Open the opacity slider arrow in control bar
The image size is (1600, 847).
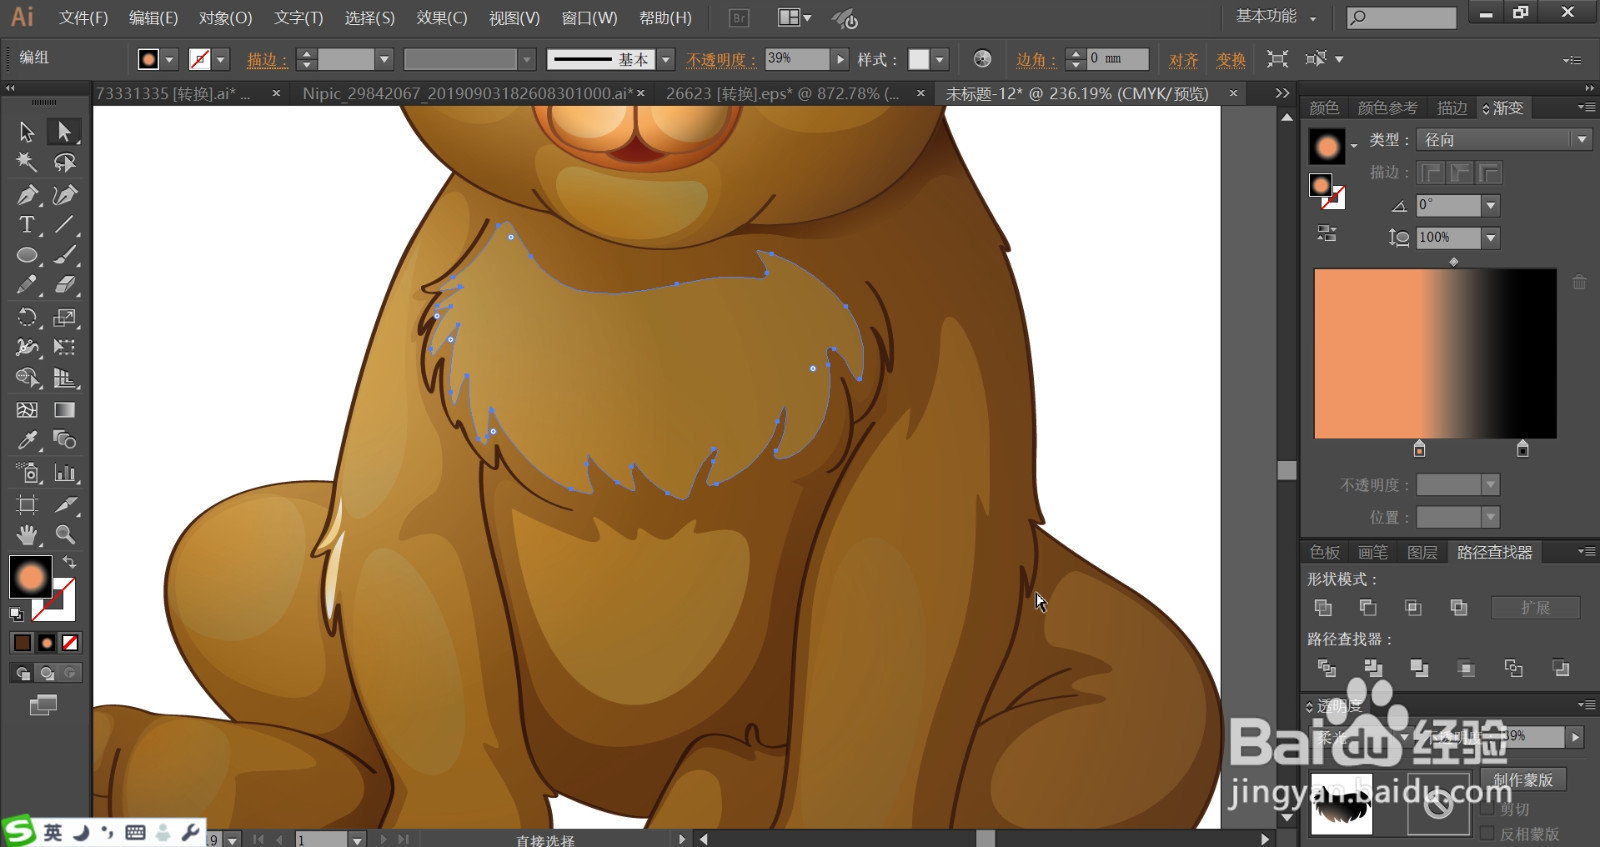840,59
